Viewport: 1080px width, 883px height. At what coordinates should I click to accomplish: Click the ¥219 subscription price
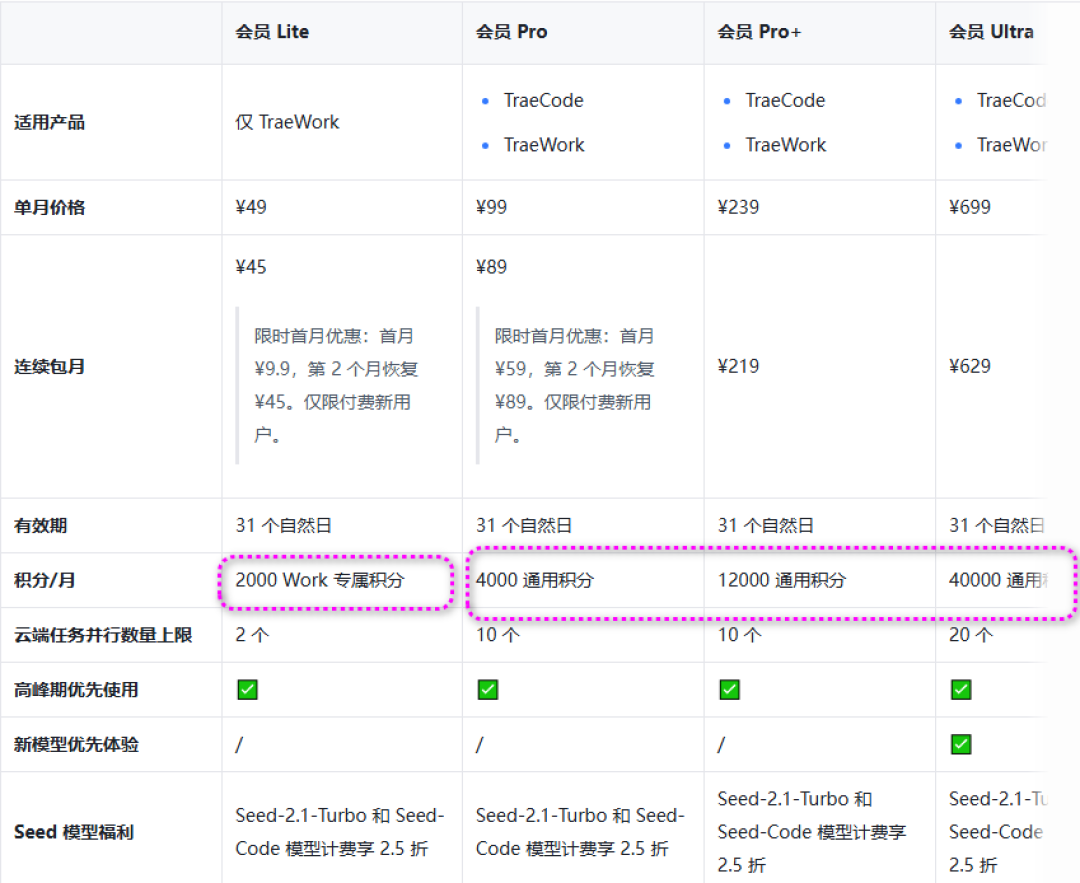pos(738,366)
